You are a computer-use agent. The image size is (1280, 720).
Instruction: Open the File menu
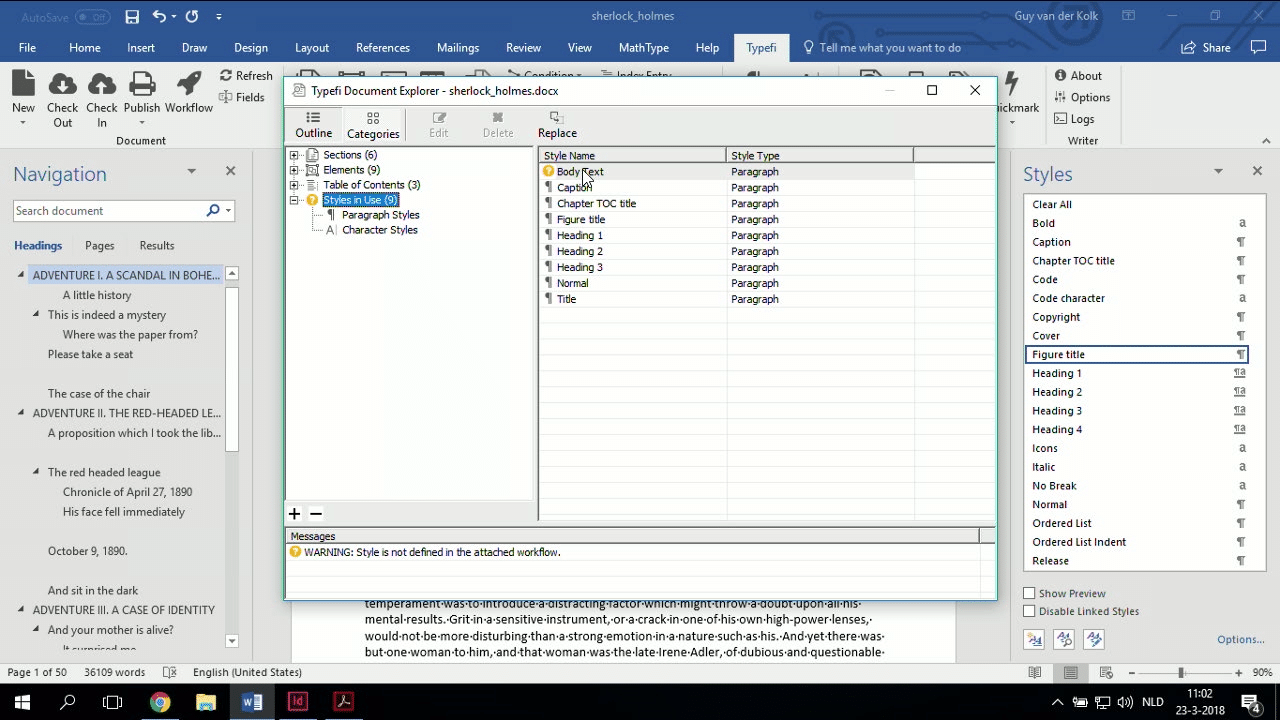[x=27, y=47]
